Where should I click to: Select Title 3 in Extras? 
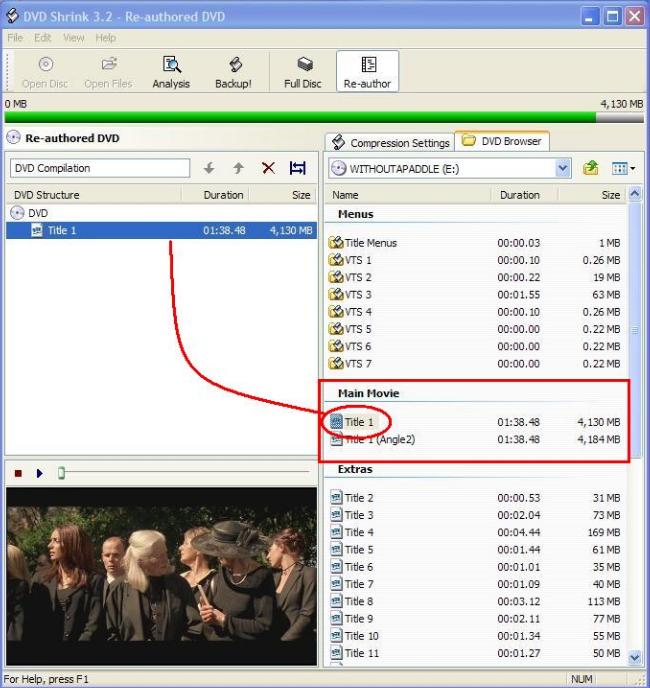(352, 515)
